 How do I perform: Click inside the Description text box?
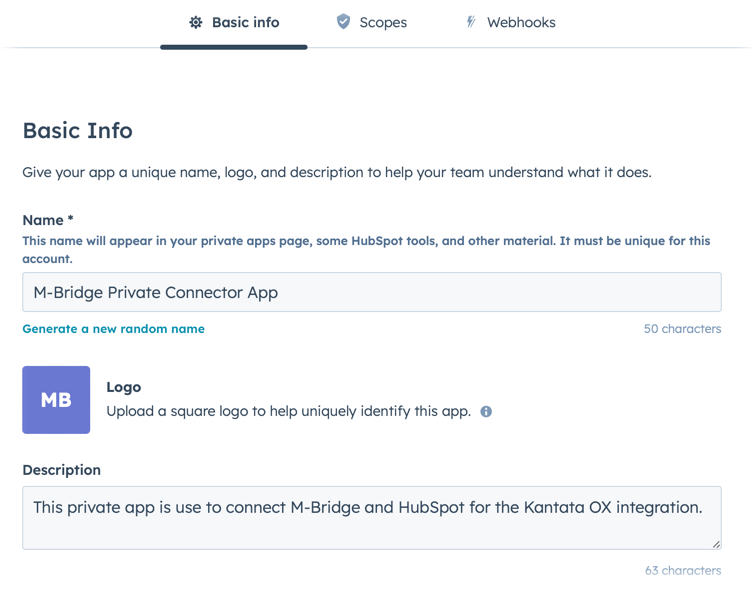[372, 518]
